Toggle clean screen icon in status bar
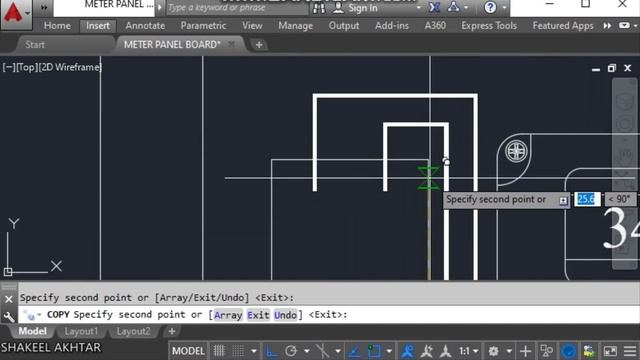The image size is (640, 360). point(610,351)
